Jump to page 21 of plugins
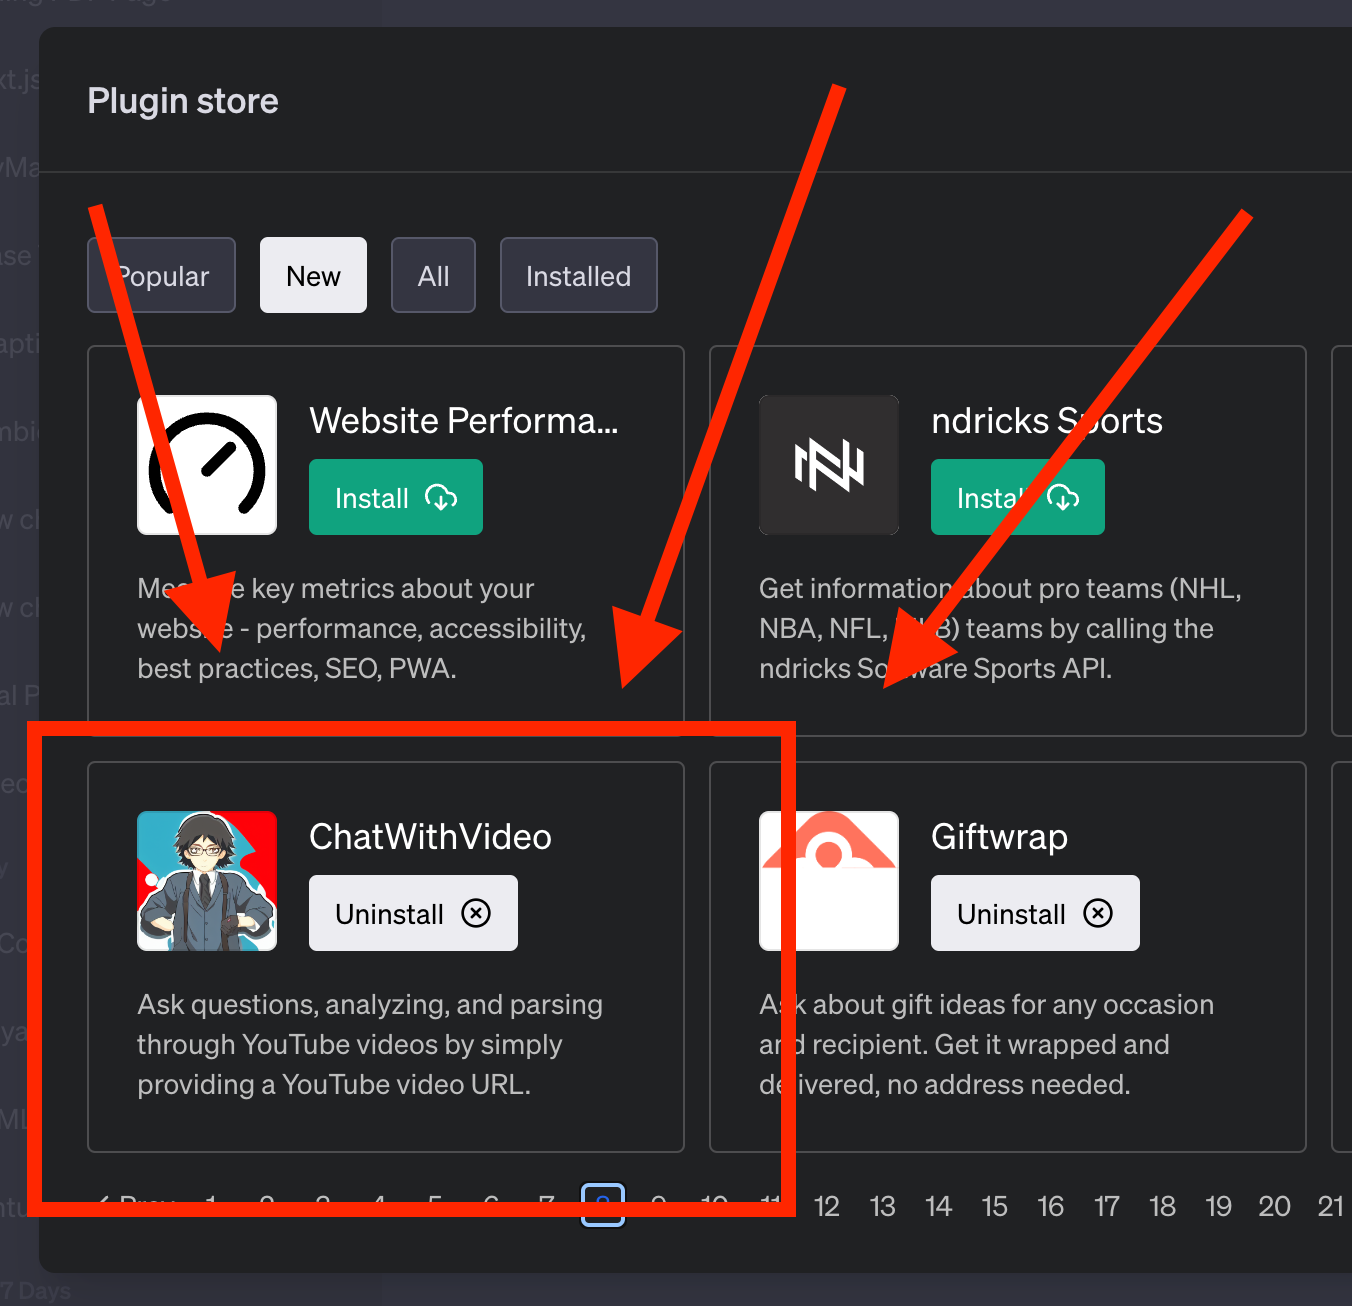This screenshot has height=1306, width=1352. point(1330,1206)
